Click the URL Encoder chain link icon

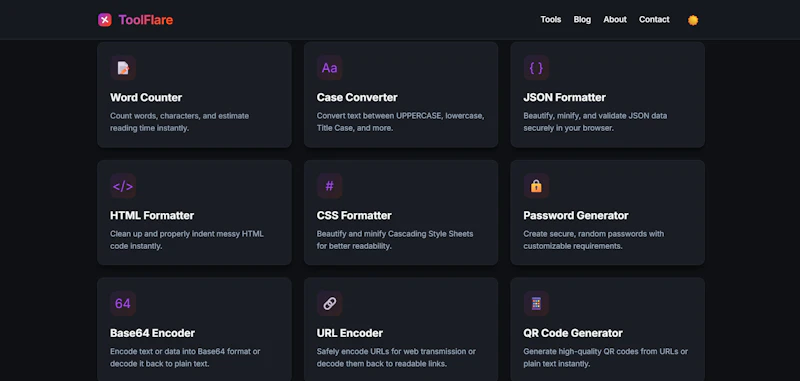[330, 303]
